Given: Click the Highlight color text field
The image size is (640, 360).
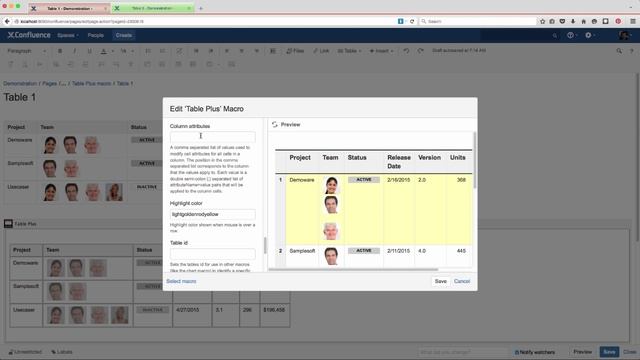Looking at the screenshot, I should [x=213, y=214].
